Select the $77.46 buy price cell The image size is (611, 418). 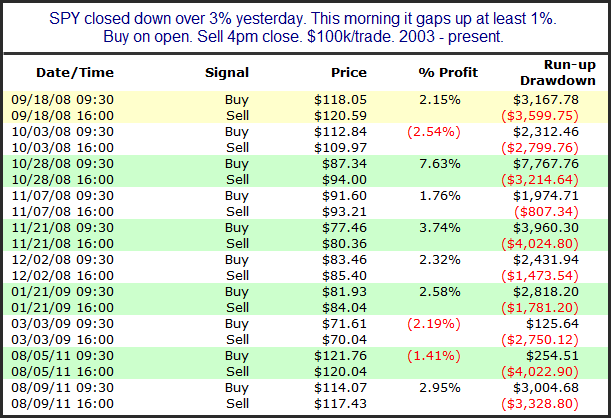(346, 226)
